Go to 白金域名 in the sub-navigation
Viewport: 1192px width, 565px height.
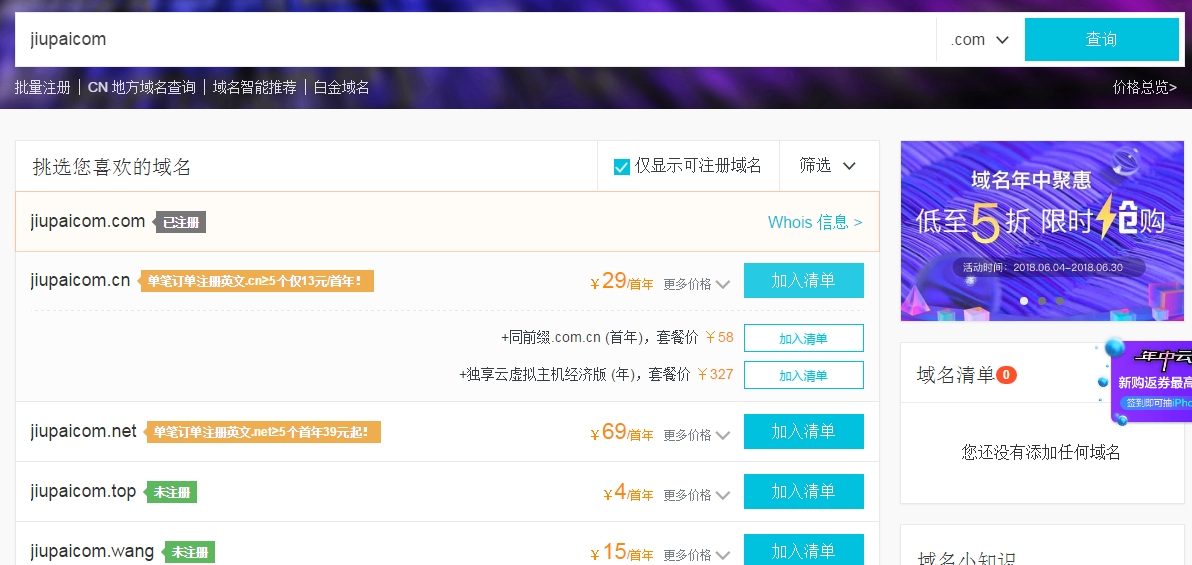(x=342, y=87)
